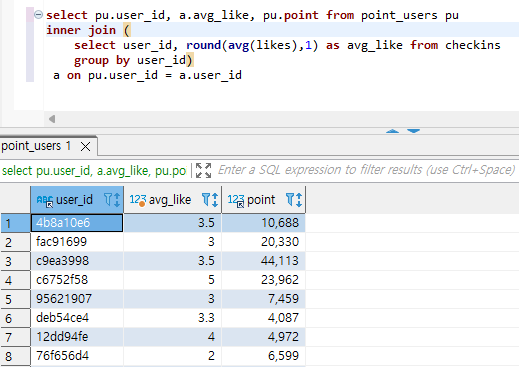Click 'inner join' keyword in editor
This screenshot has width=519, height=367.
click(81, 30)
